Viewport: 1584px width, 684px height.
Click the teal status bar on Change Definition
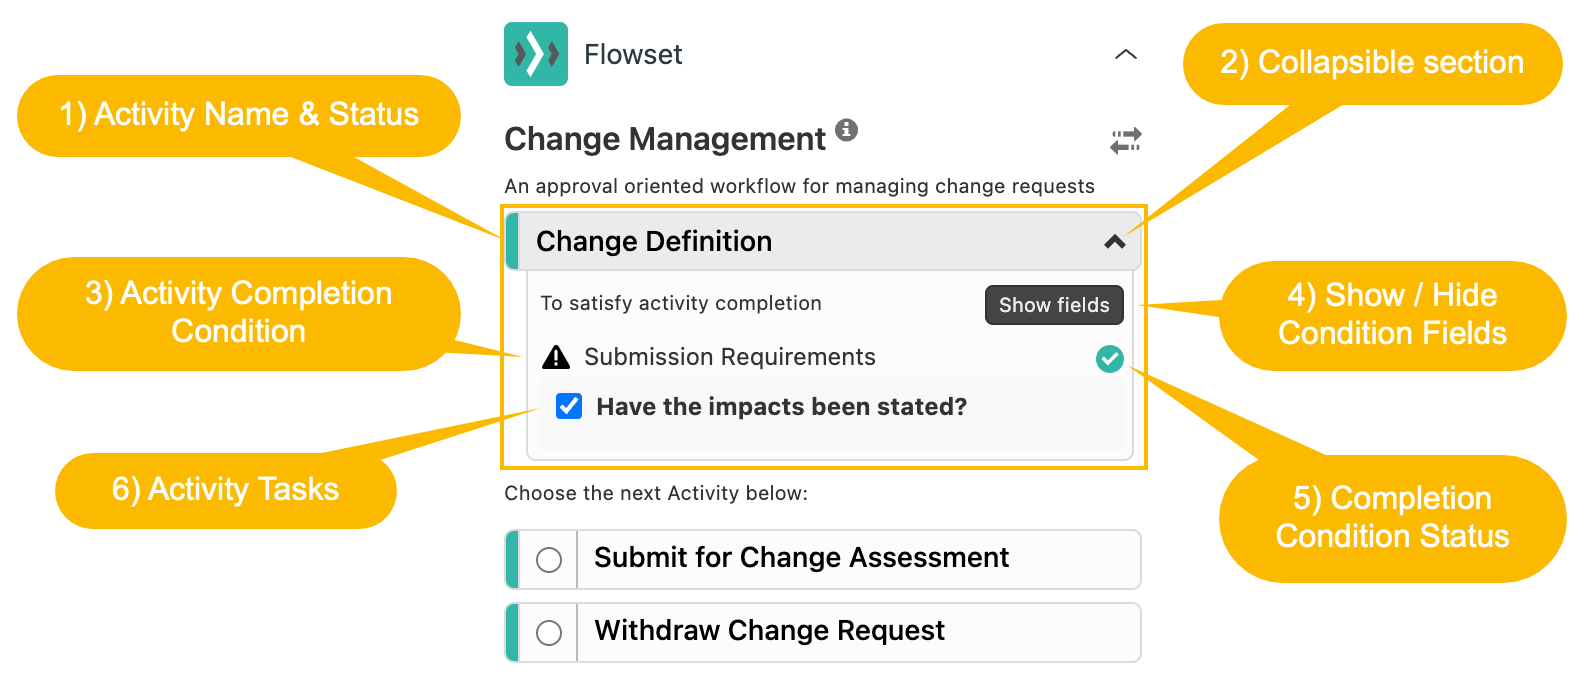(512, 241)
